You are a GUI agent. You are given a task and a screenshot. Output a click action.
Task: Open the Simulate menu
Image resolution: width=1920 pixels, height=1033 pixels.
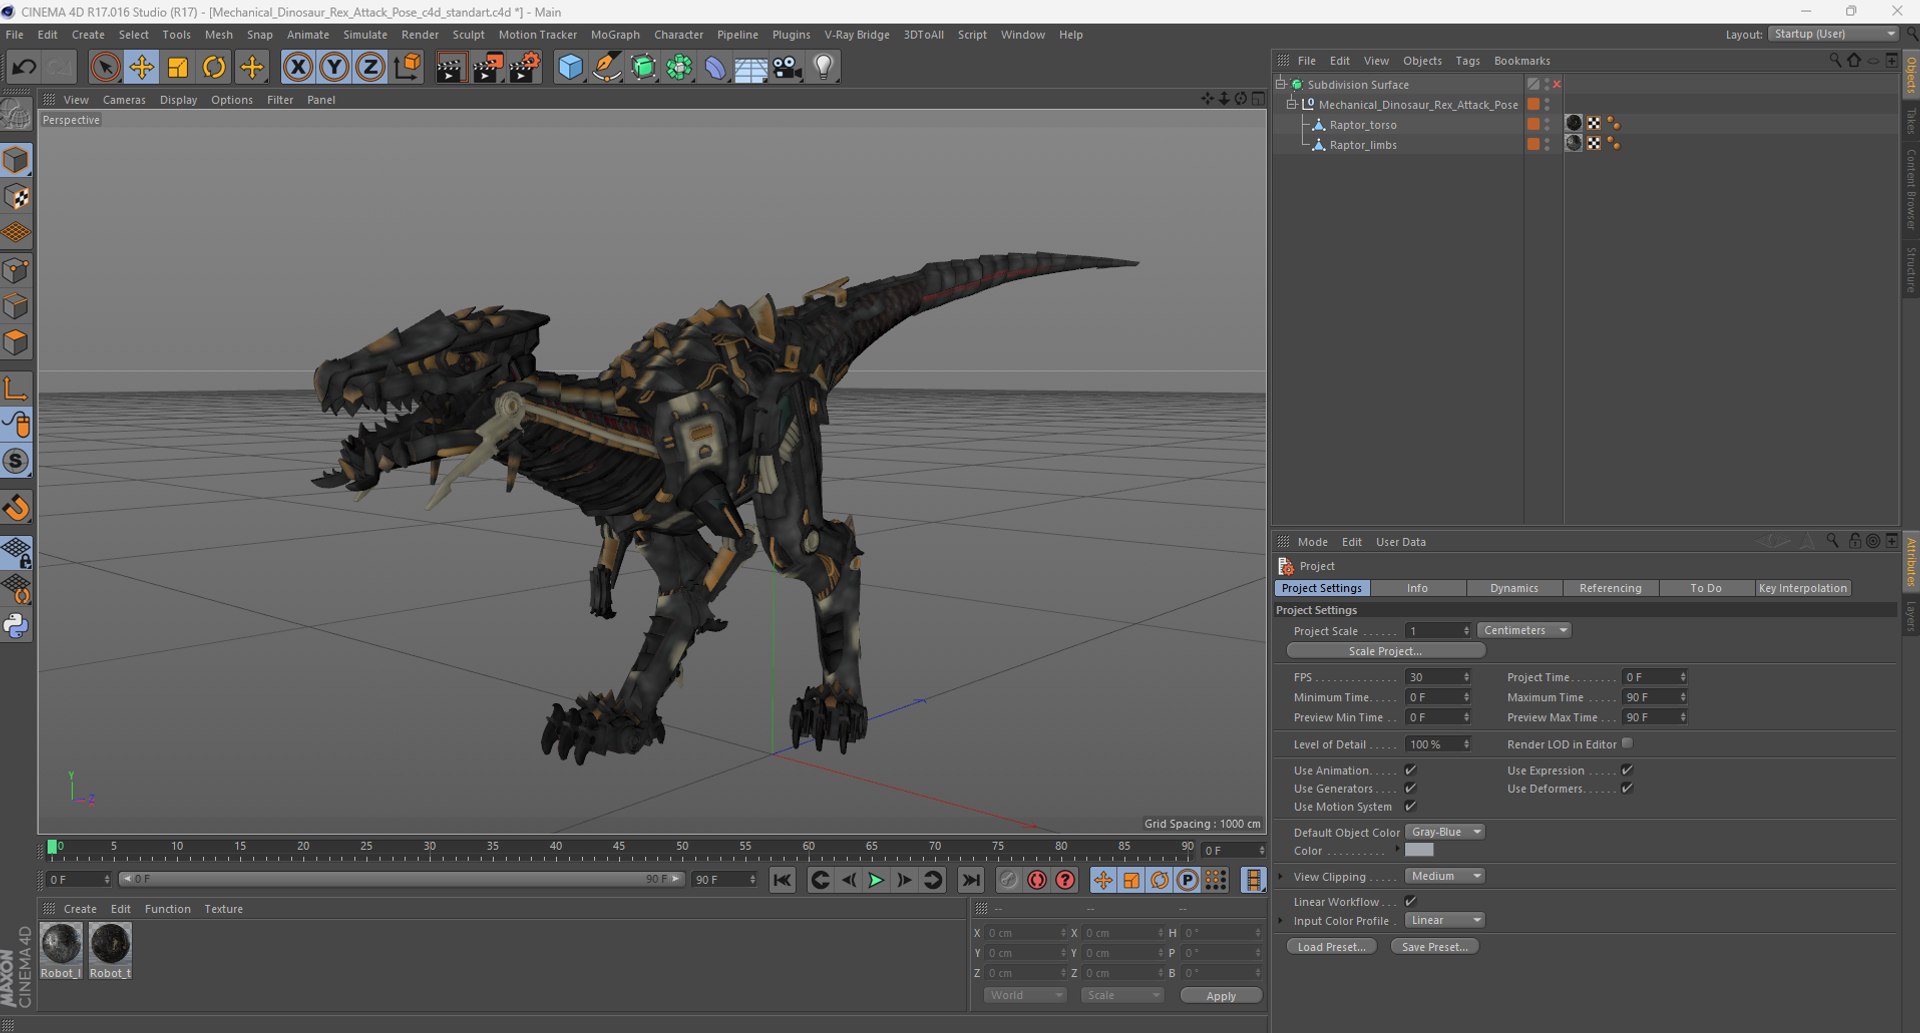pyautogui.click(x=365, y=34)
